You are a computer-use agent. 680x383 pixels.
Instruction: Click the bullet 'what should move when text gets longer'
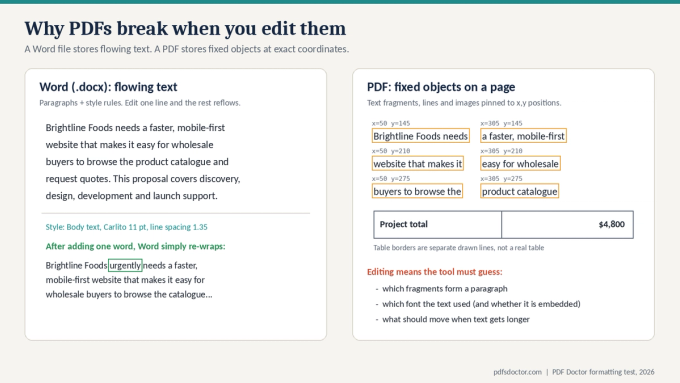pos(456,319)
